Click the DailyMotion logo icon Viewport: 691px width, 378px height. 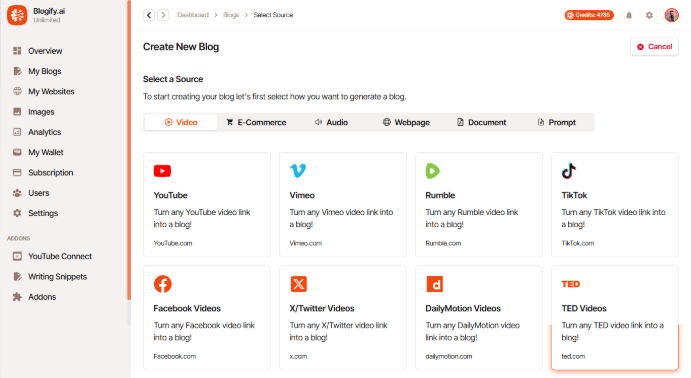435,284
